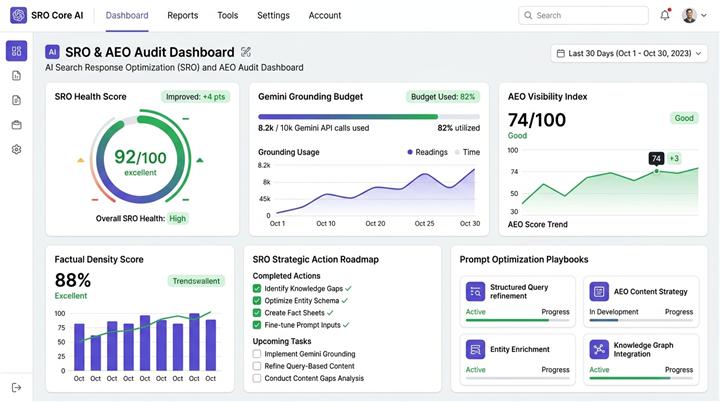720x402 pixels.
Task: Click the SRO Core AI logo icon
Action: [x=18, y=15]
